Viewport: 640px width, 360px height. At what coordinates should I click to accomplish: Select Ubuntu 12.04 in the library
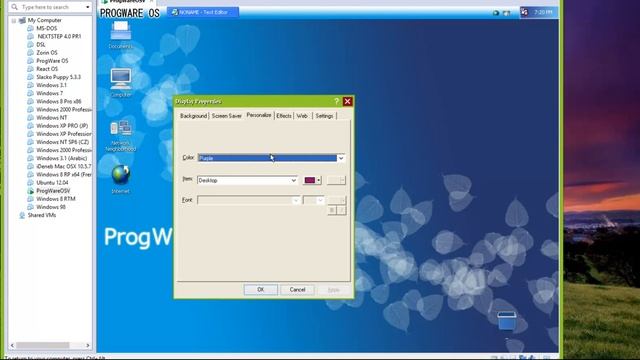pyautogui.click(x=52, y=182)
